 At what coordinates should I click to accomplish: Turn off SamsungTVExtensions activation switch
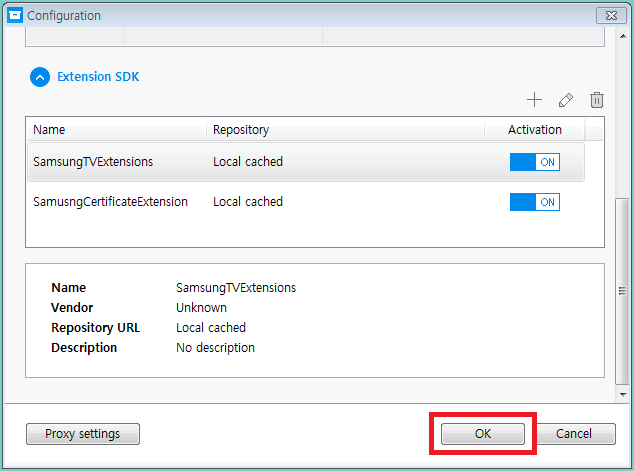(534, 162)
